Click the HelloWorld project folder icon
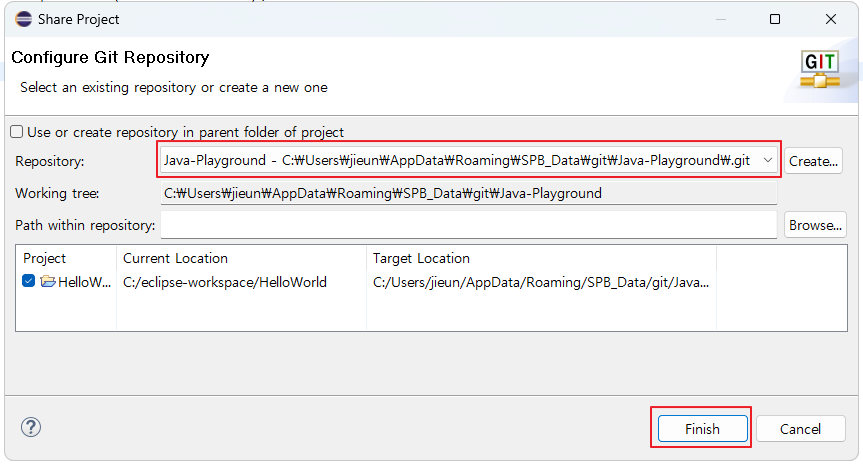 [48, 281]
